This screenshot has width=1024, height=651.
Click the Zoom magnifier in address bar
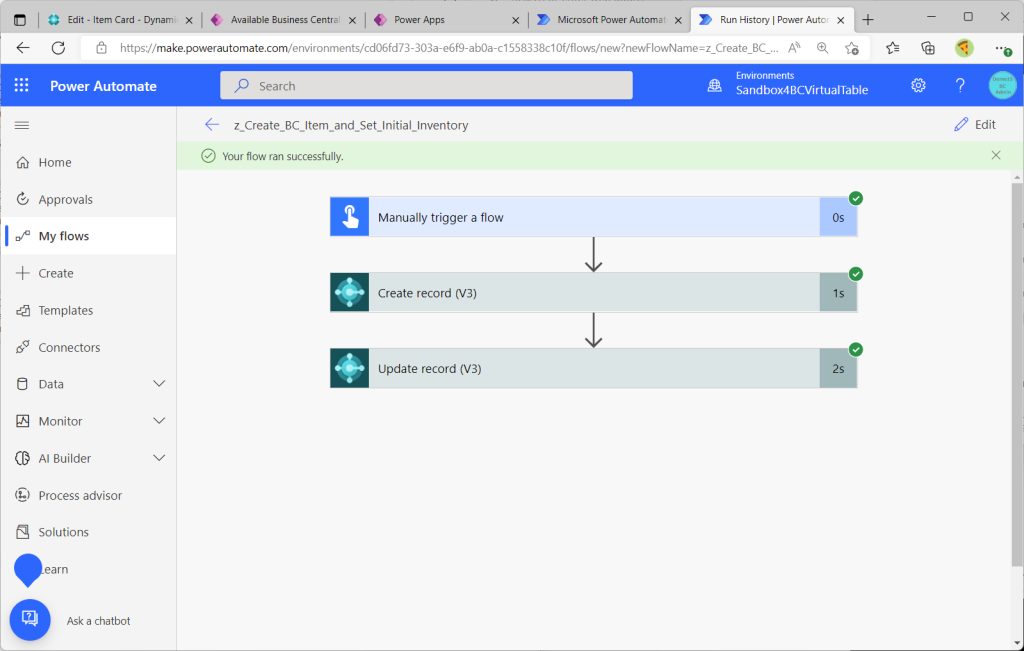(822, 48)
